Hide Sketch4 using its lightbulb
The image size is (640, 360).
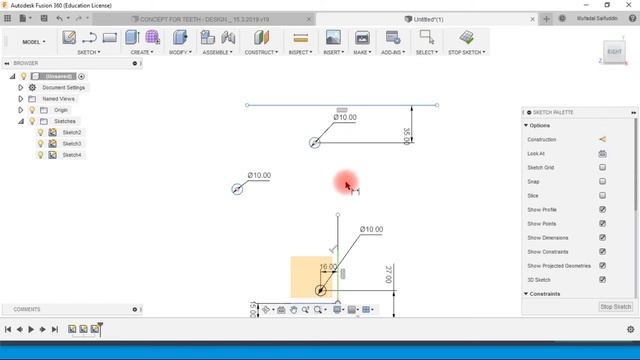[40, 155]
